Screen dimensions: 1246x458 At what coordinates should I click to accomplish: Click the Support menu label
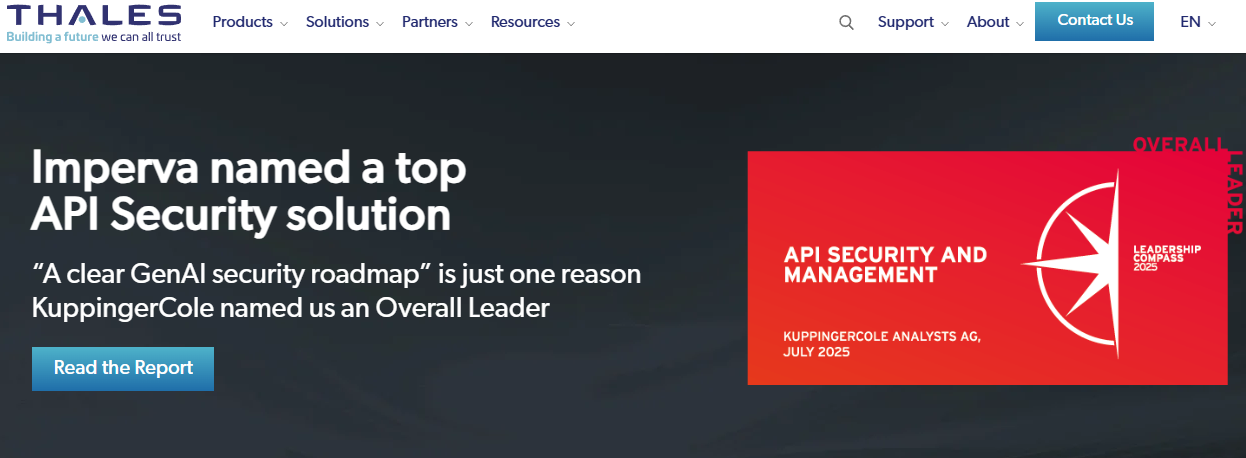coord(905,22)
